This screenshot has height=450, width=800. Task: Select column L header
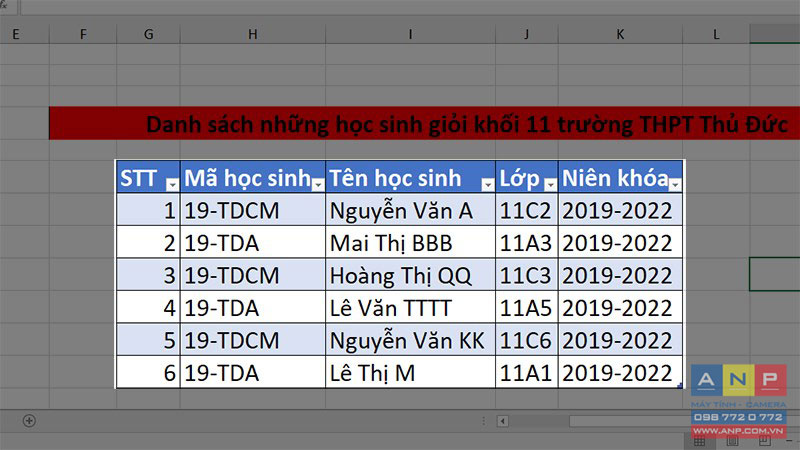tap(716, 34)
